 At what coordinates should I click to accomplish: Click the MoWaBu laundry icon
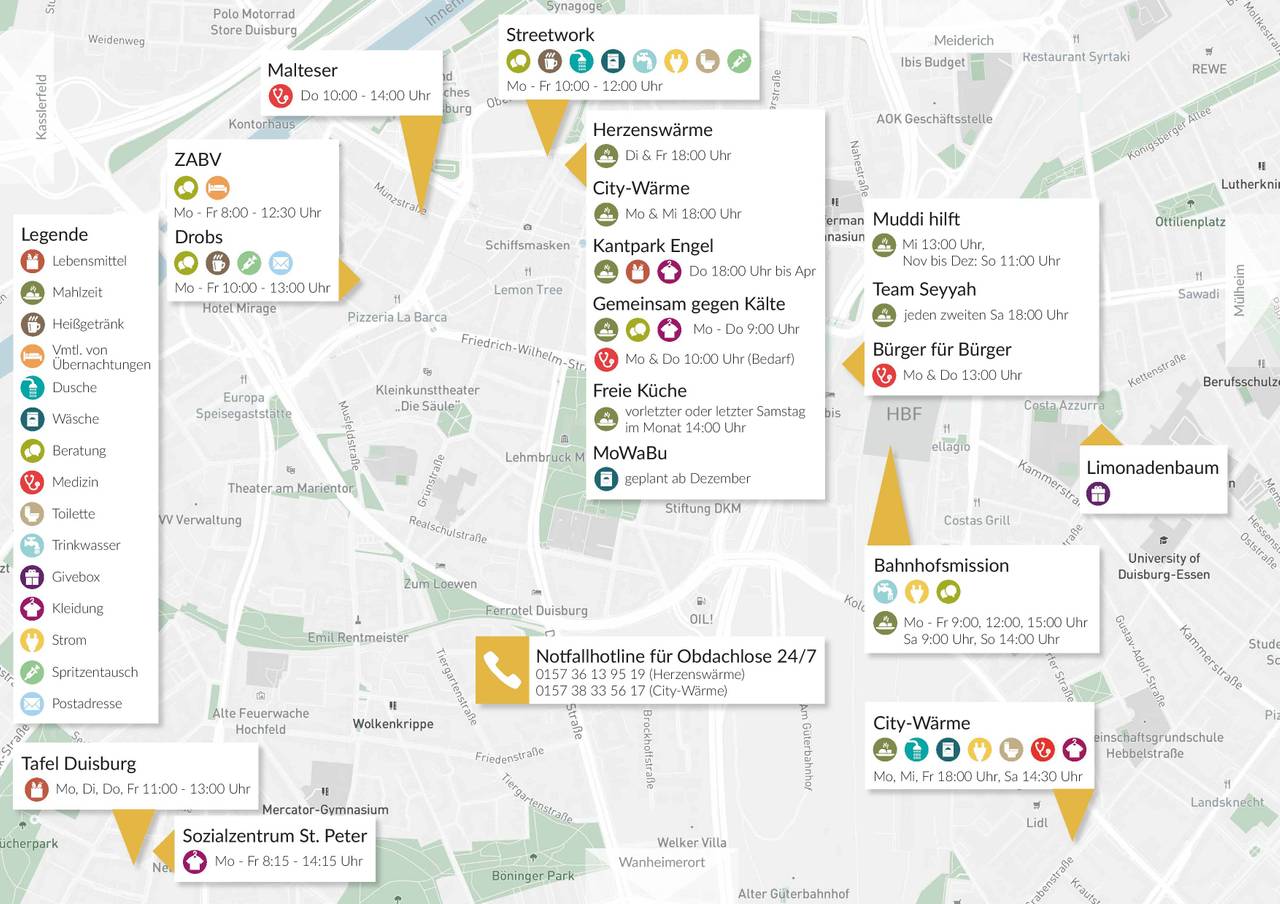(x=606, y=478)
